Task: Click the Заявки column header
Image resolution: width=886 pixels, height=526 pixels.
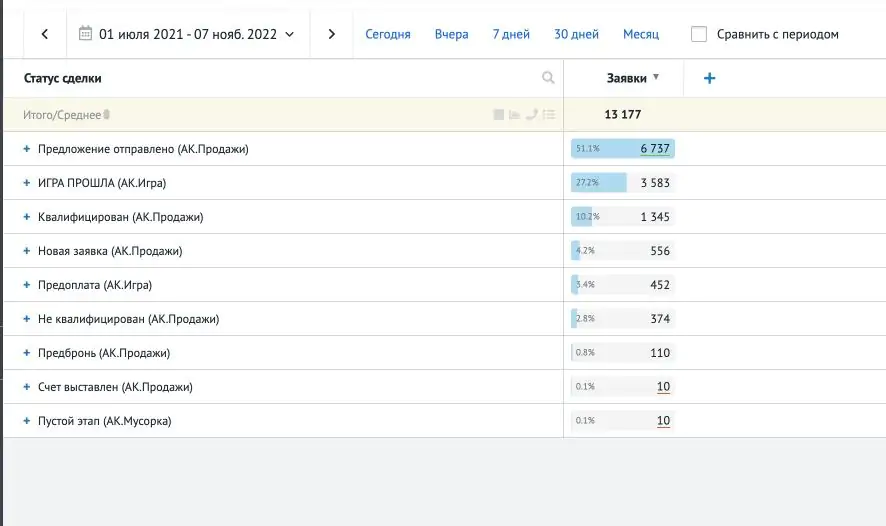Action: pos(626,79)
